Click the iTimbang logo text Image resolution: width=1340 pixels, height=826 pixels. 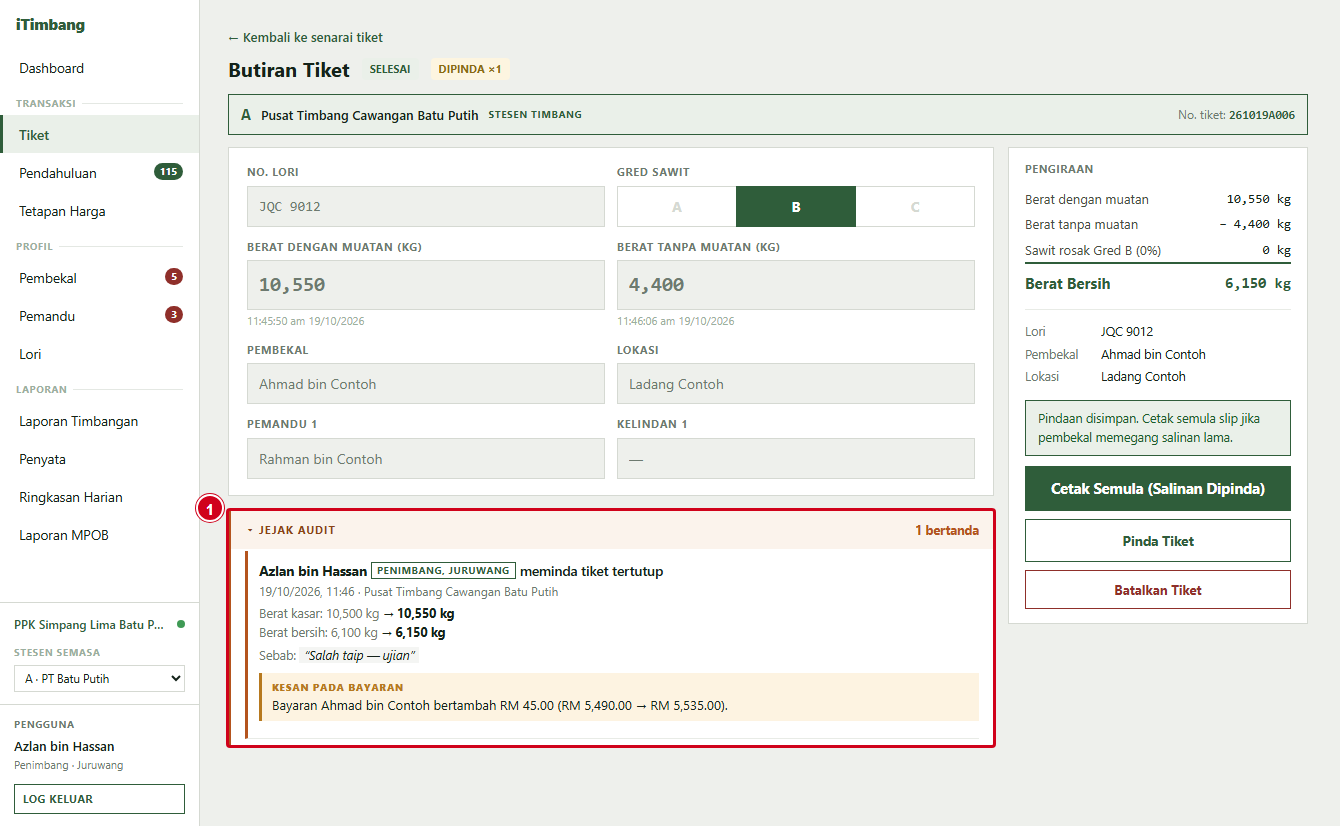(50, 25)
